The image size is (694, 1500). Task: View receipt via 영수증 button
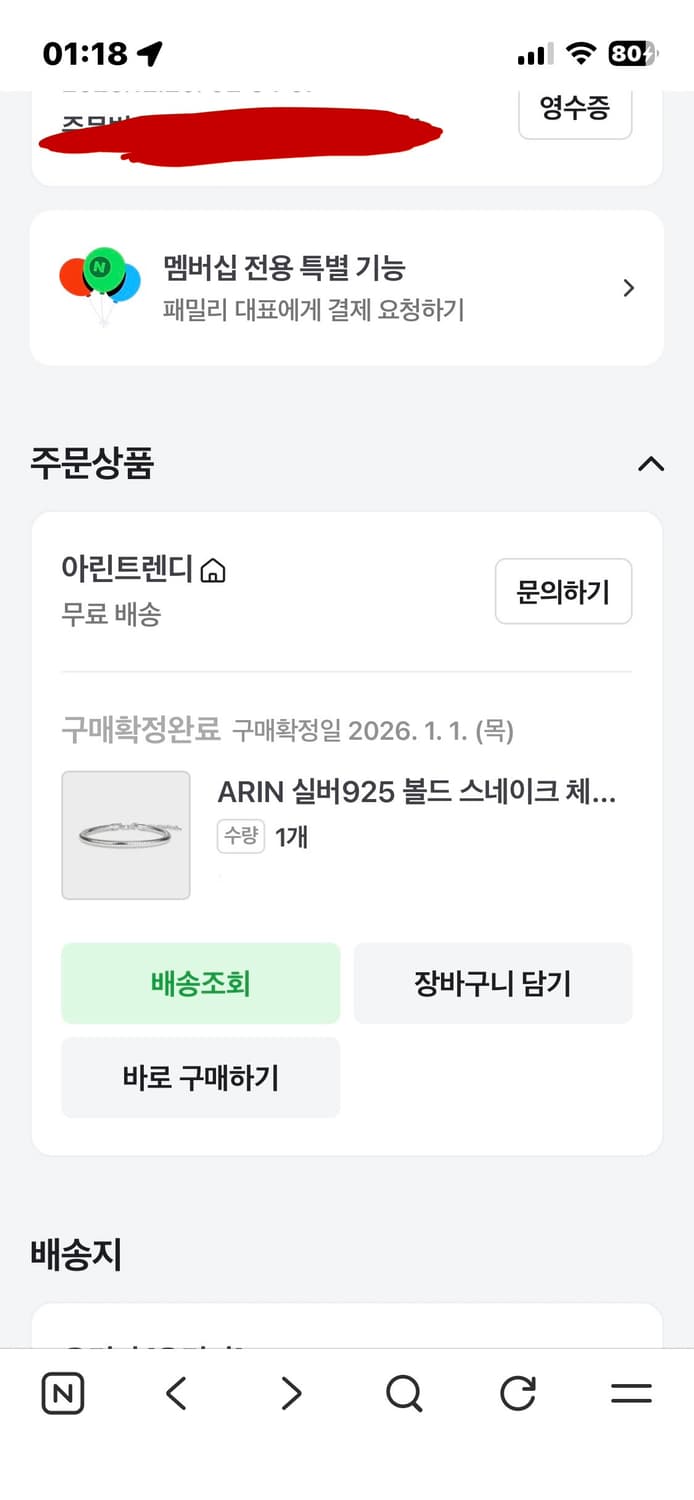pyautogui.click(x=575, y=110)
